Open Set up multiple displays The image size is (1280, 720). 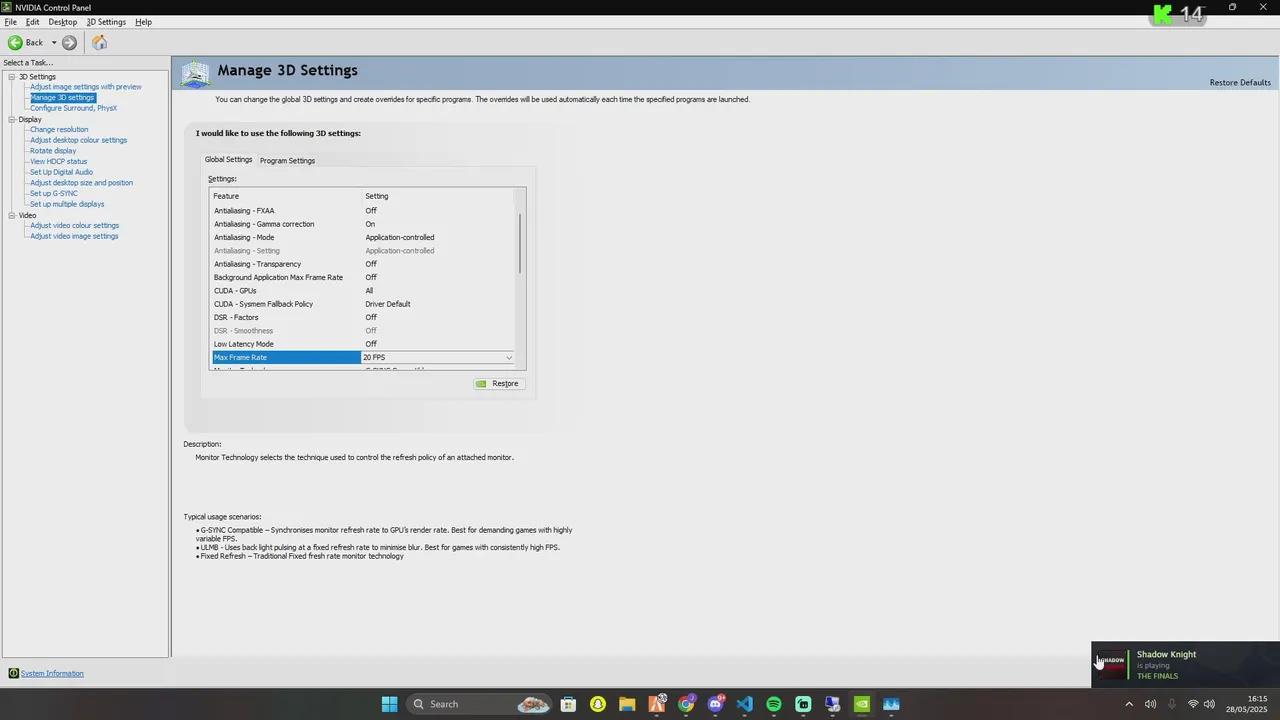click(x=67, y=204)
